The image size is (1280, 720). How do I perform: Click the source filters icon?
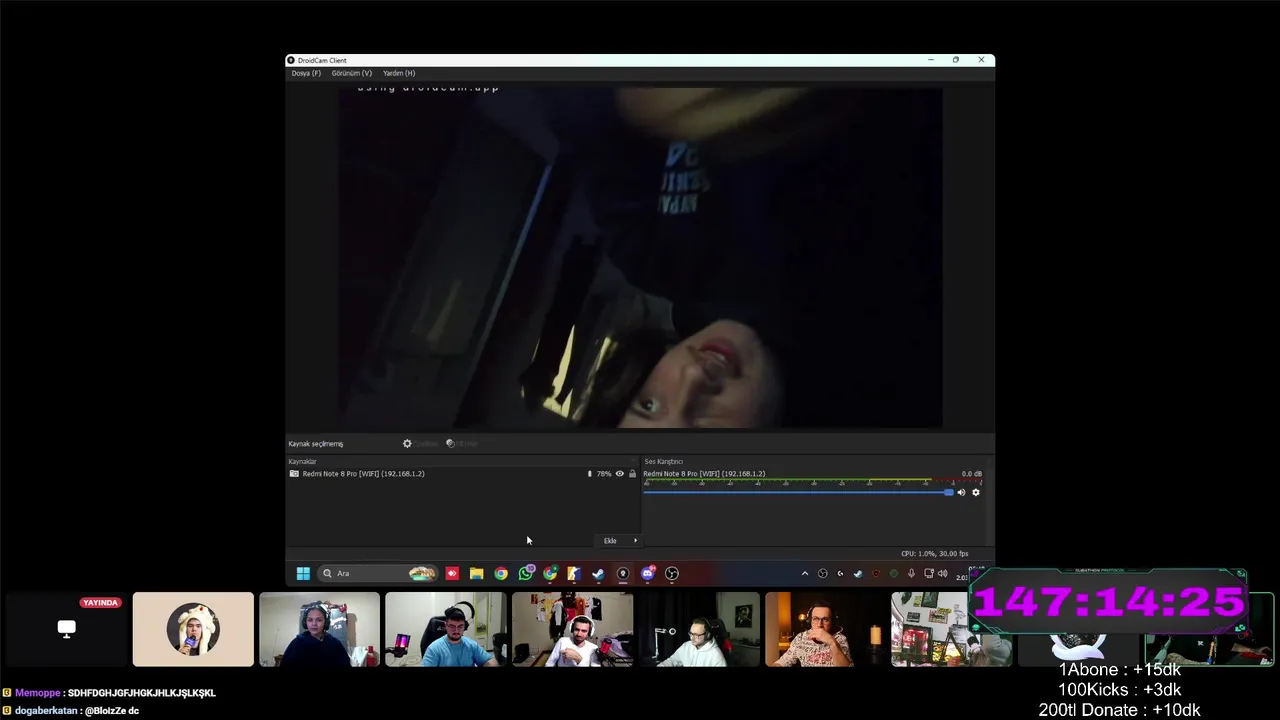(x=450, y=444)
